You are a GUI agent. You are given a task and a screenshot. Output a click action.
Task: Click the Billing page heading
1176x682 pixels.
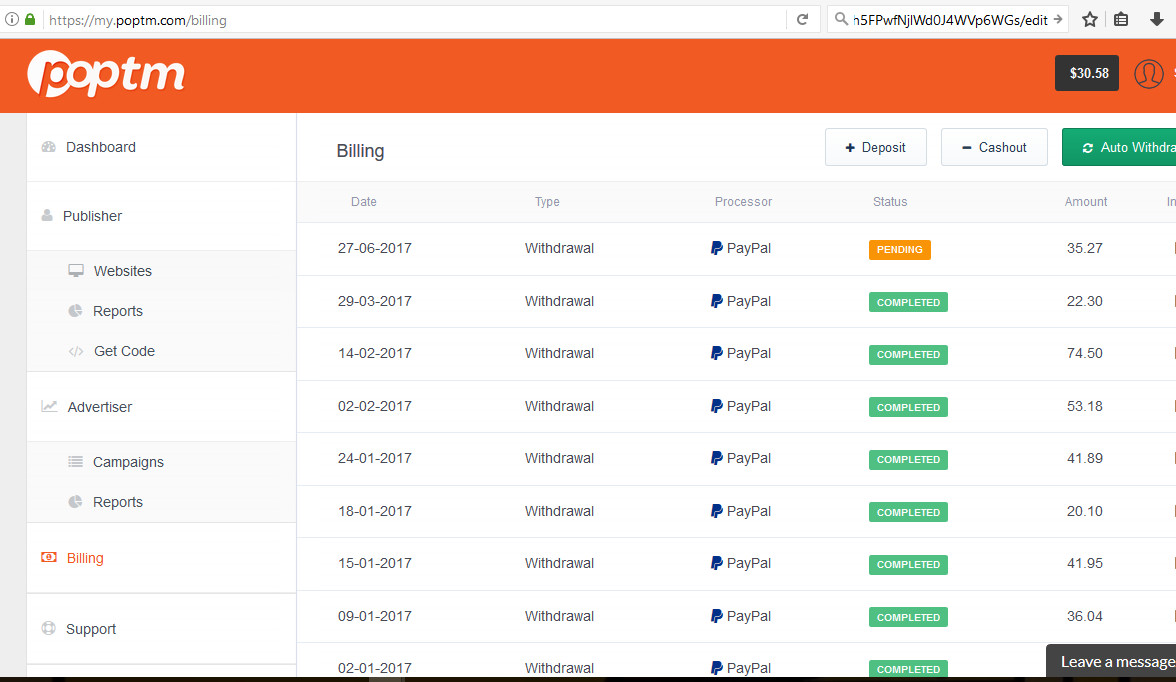click(x=360, y=151)
